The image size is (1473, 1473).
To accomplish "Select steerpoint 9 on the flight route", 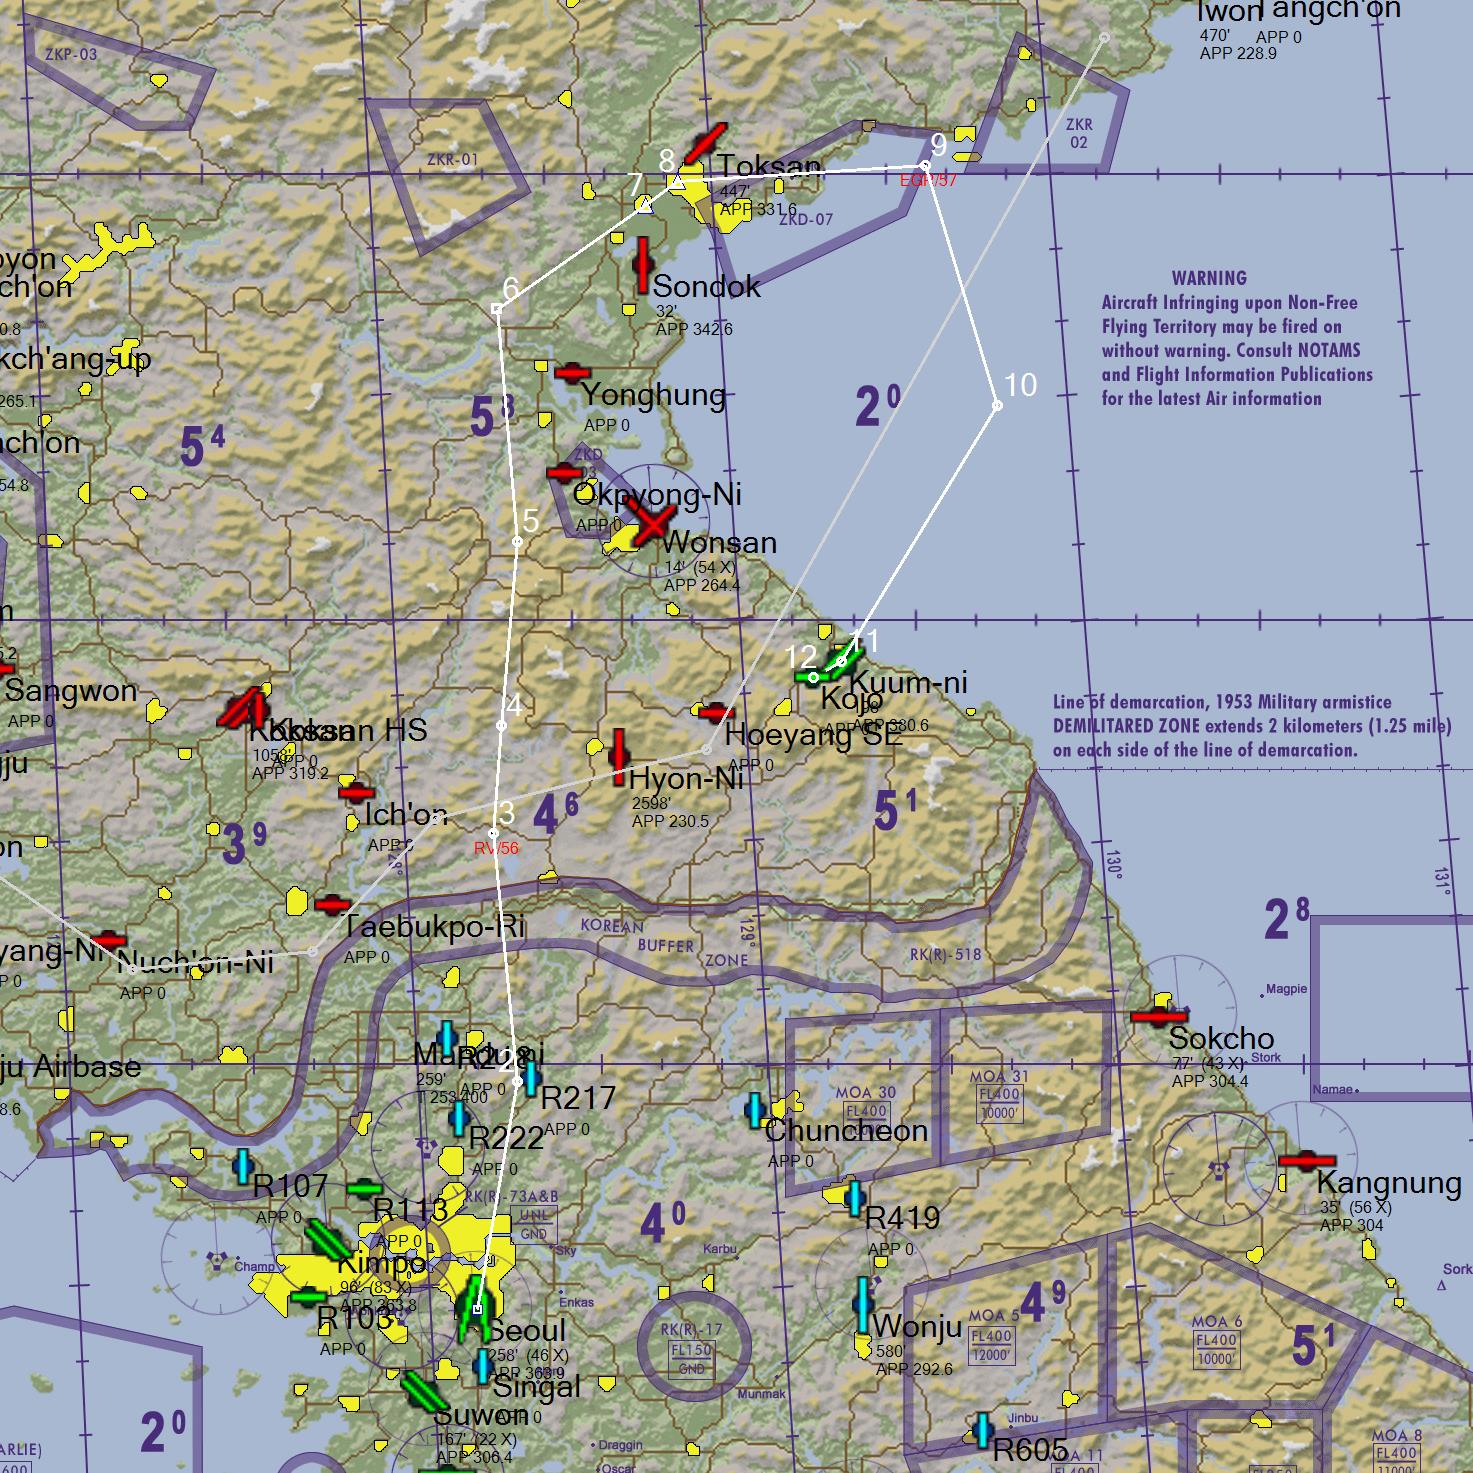I will coord(925,163).
